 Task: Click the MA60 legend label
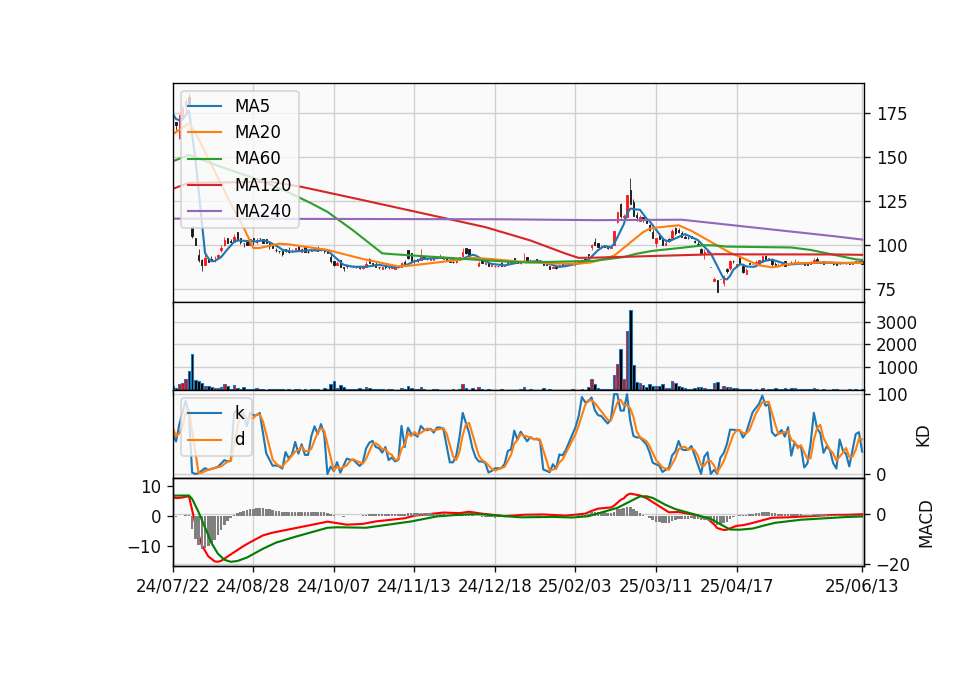(257, 158)
